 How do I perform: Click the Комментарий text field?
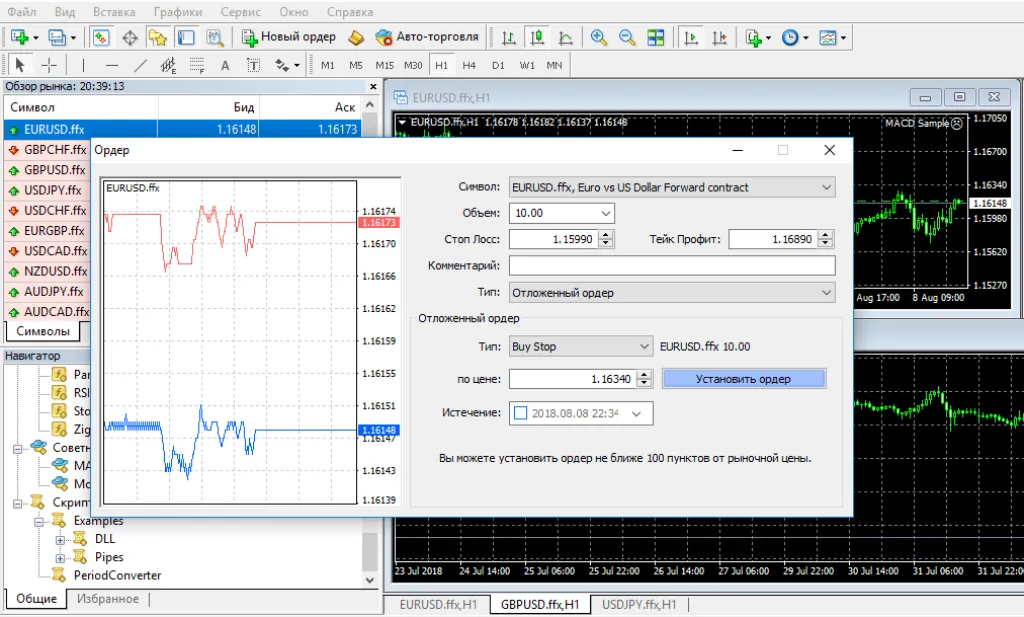pyautogui.click(x=671, y=266)
